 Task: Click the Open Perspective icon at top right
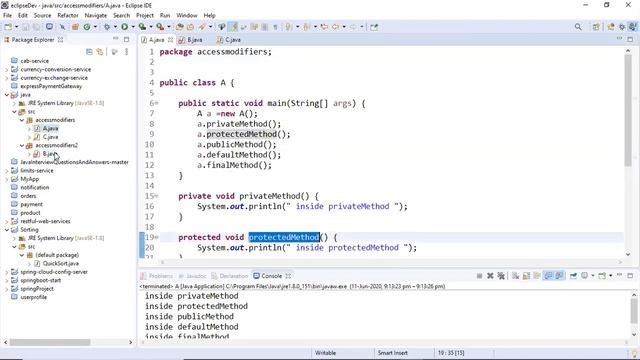point(596,27)
